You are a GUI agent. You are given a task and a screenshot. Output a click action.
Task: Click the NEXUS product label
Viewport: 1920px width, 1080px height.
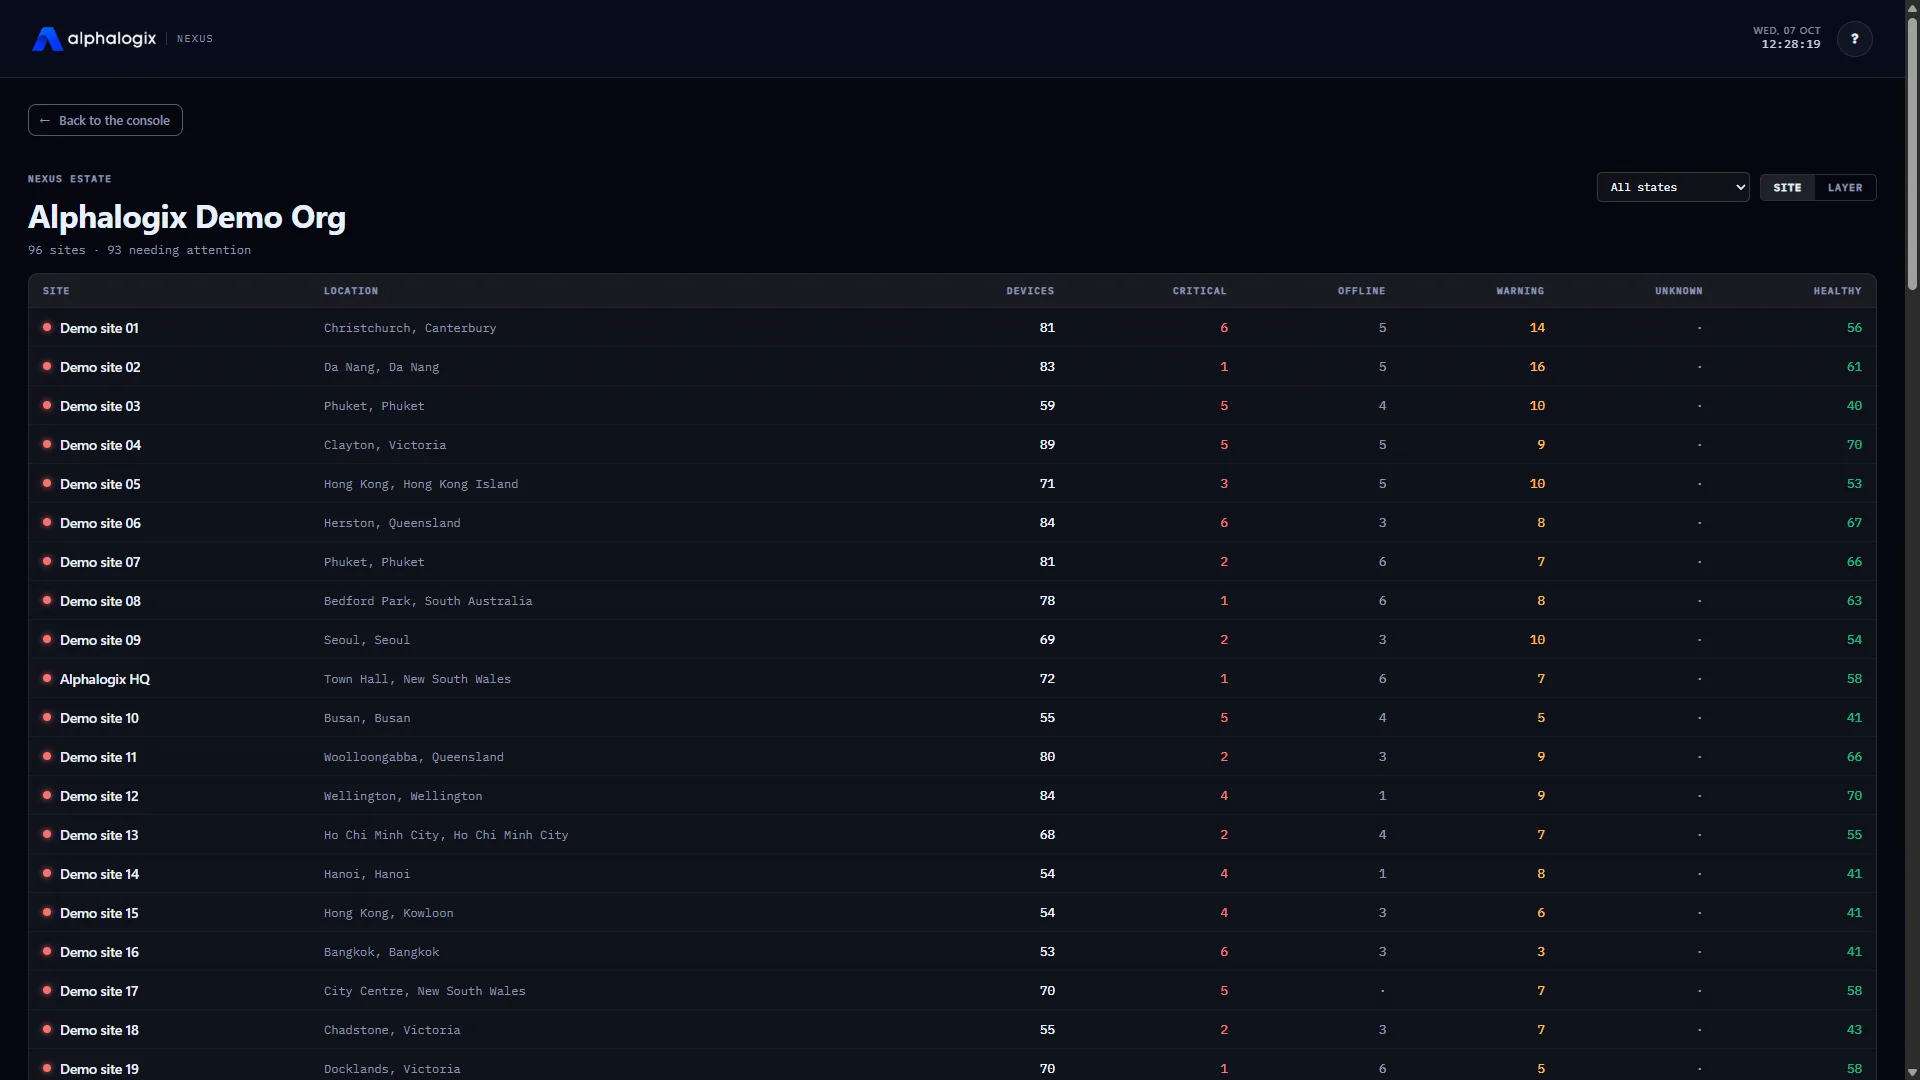click(195, 39)
